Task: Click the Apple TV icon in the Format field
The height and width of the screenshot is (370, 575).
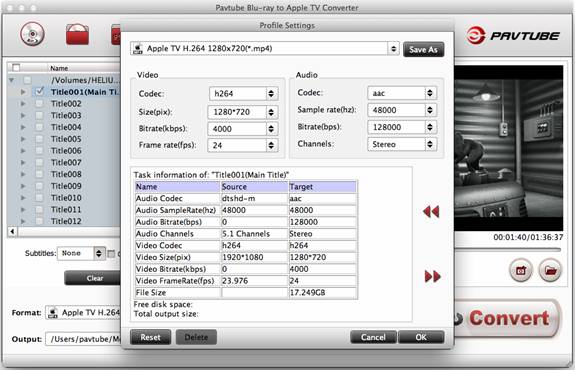Action: click(x=53, y=313)
